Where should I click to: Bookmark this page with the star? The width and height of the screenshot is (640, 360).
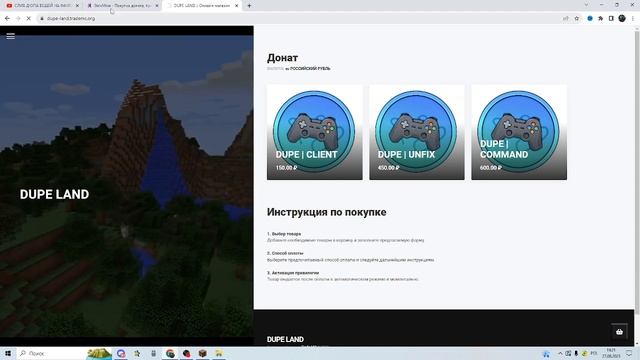577,18
